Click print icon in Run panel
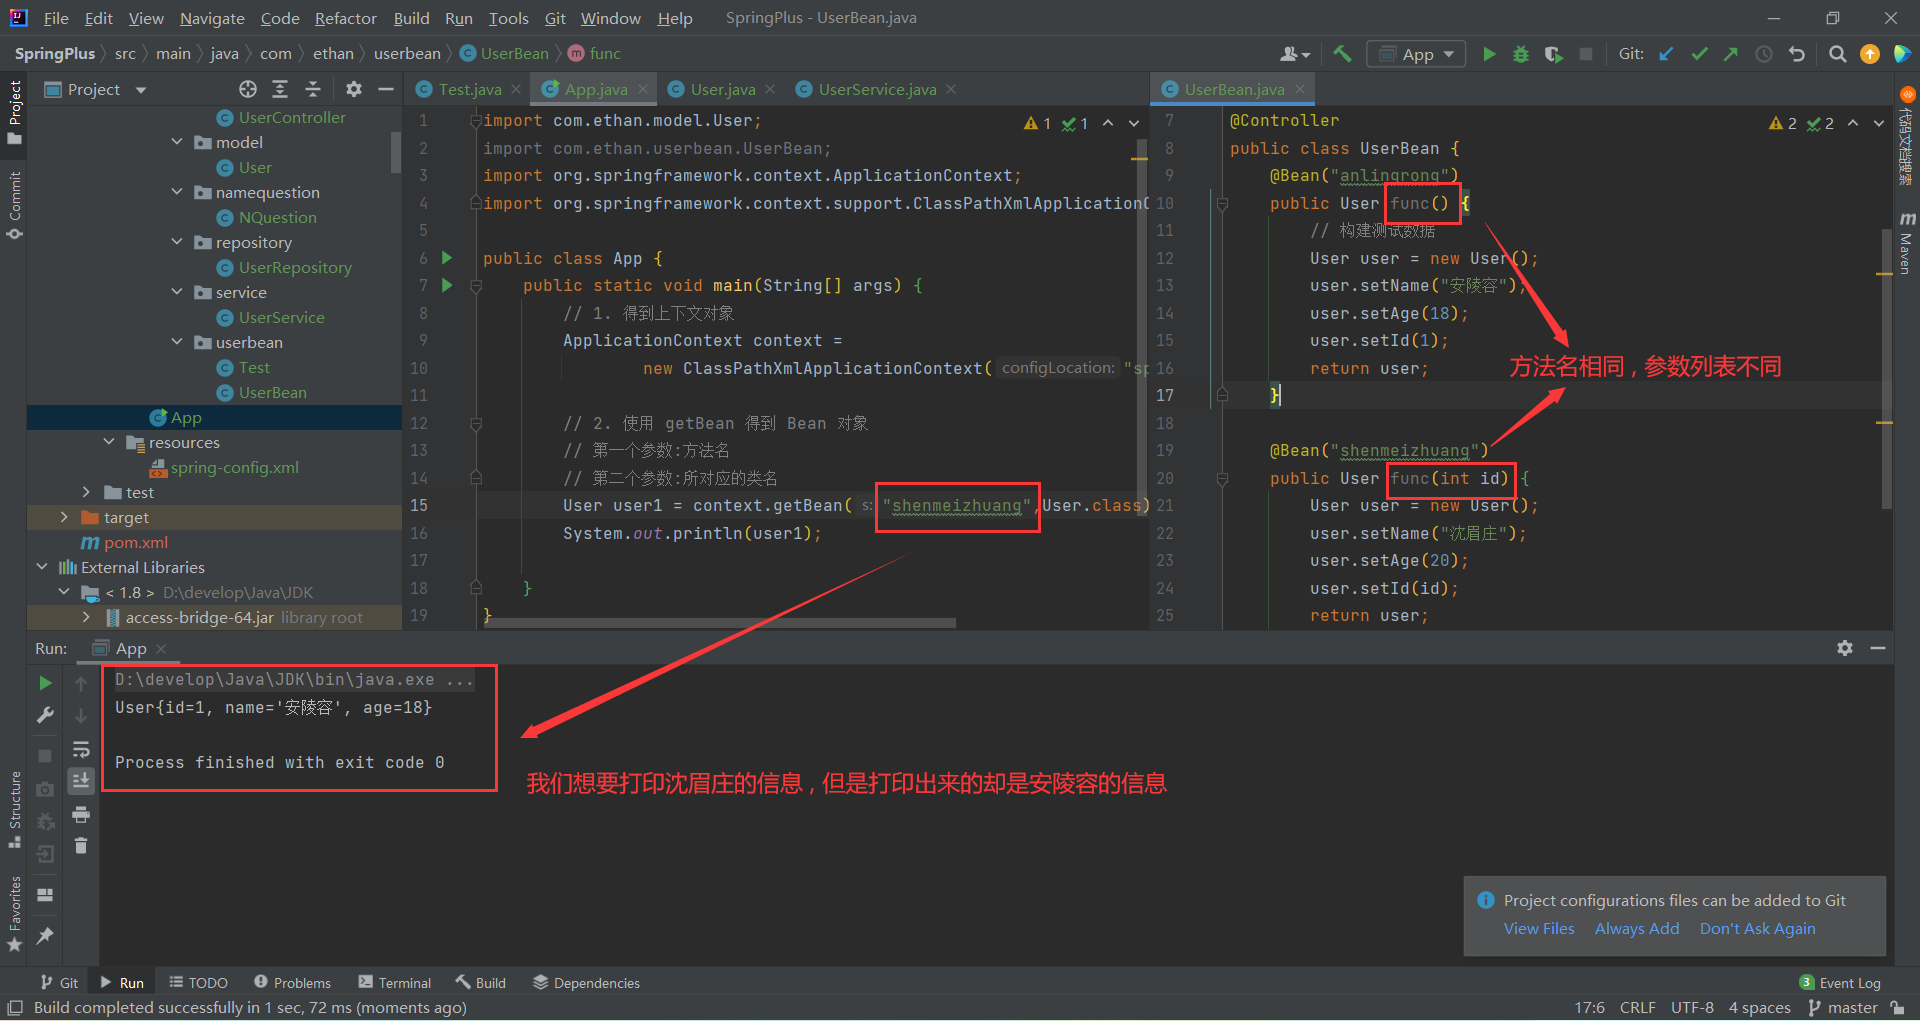 tap(81, 814)
